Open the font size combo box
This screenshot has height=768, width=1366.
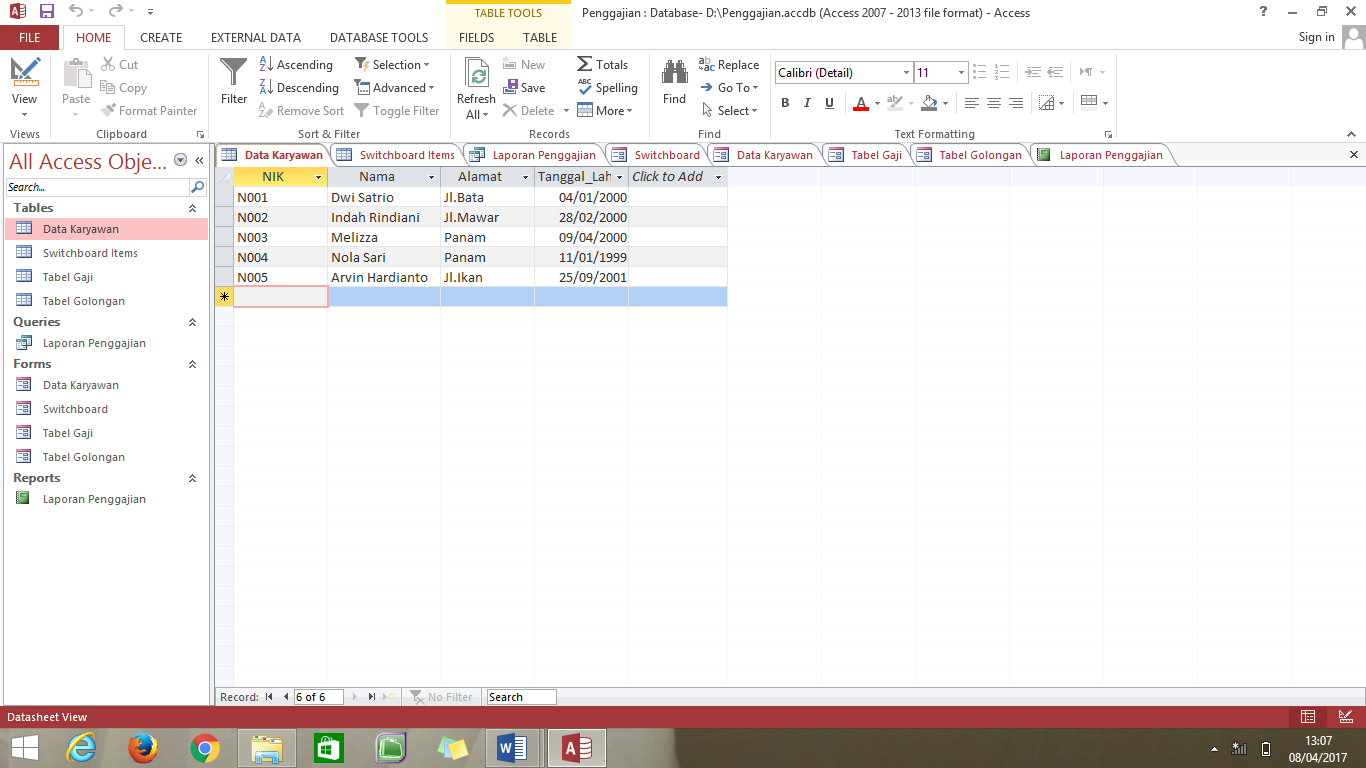[941, 73]
